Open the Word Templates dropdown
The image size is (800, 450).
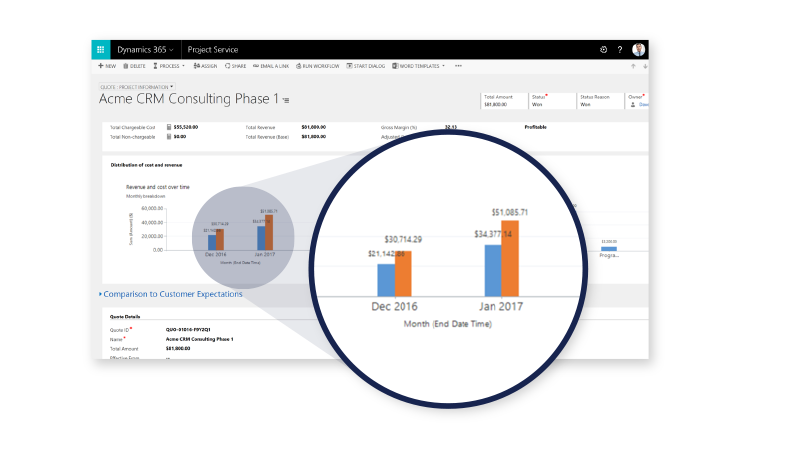coord(421,66)
